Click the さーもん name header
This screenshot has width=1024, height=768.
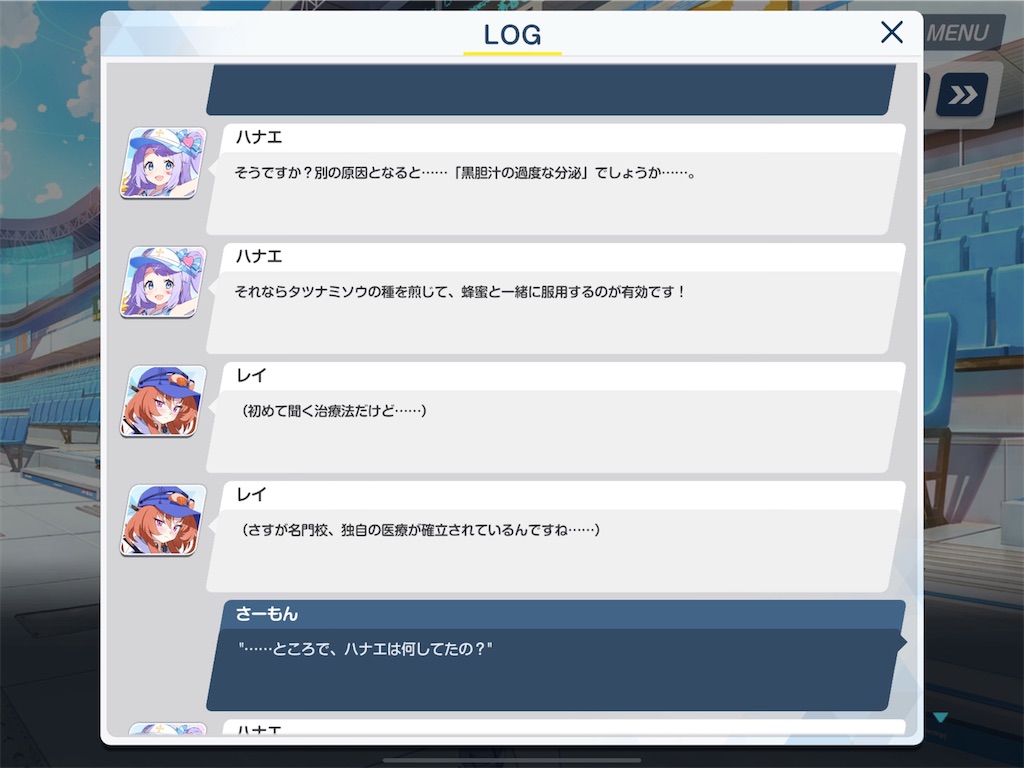pos(266,614)
